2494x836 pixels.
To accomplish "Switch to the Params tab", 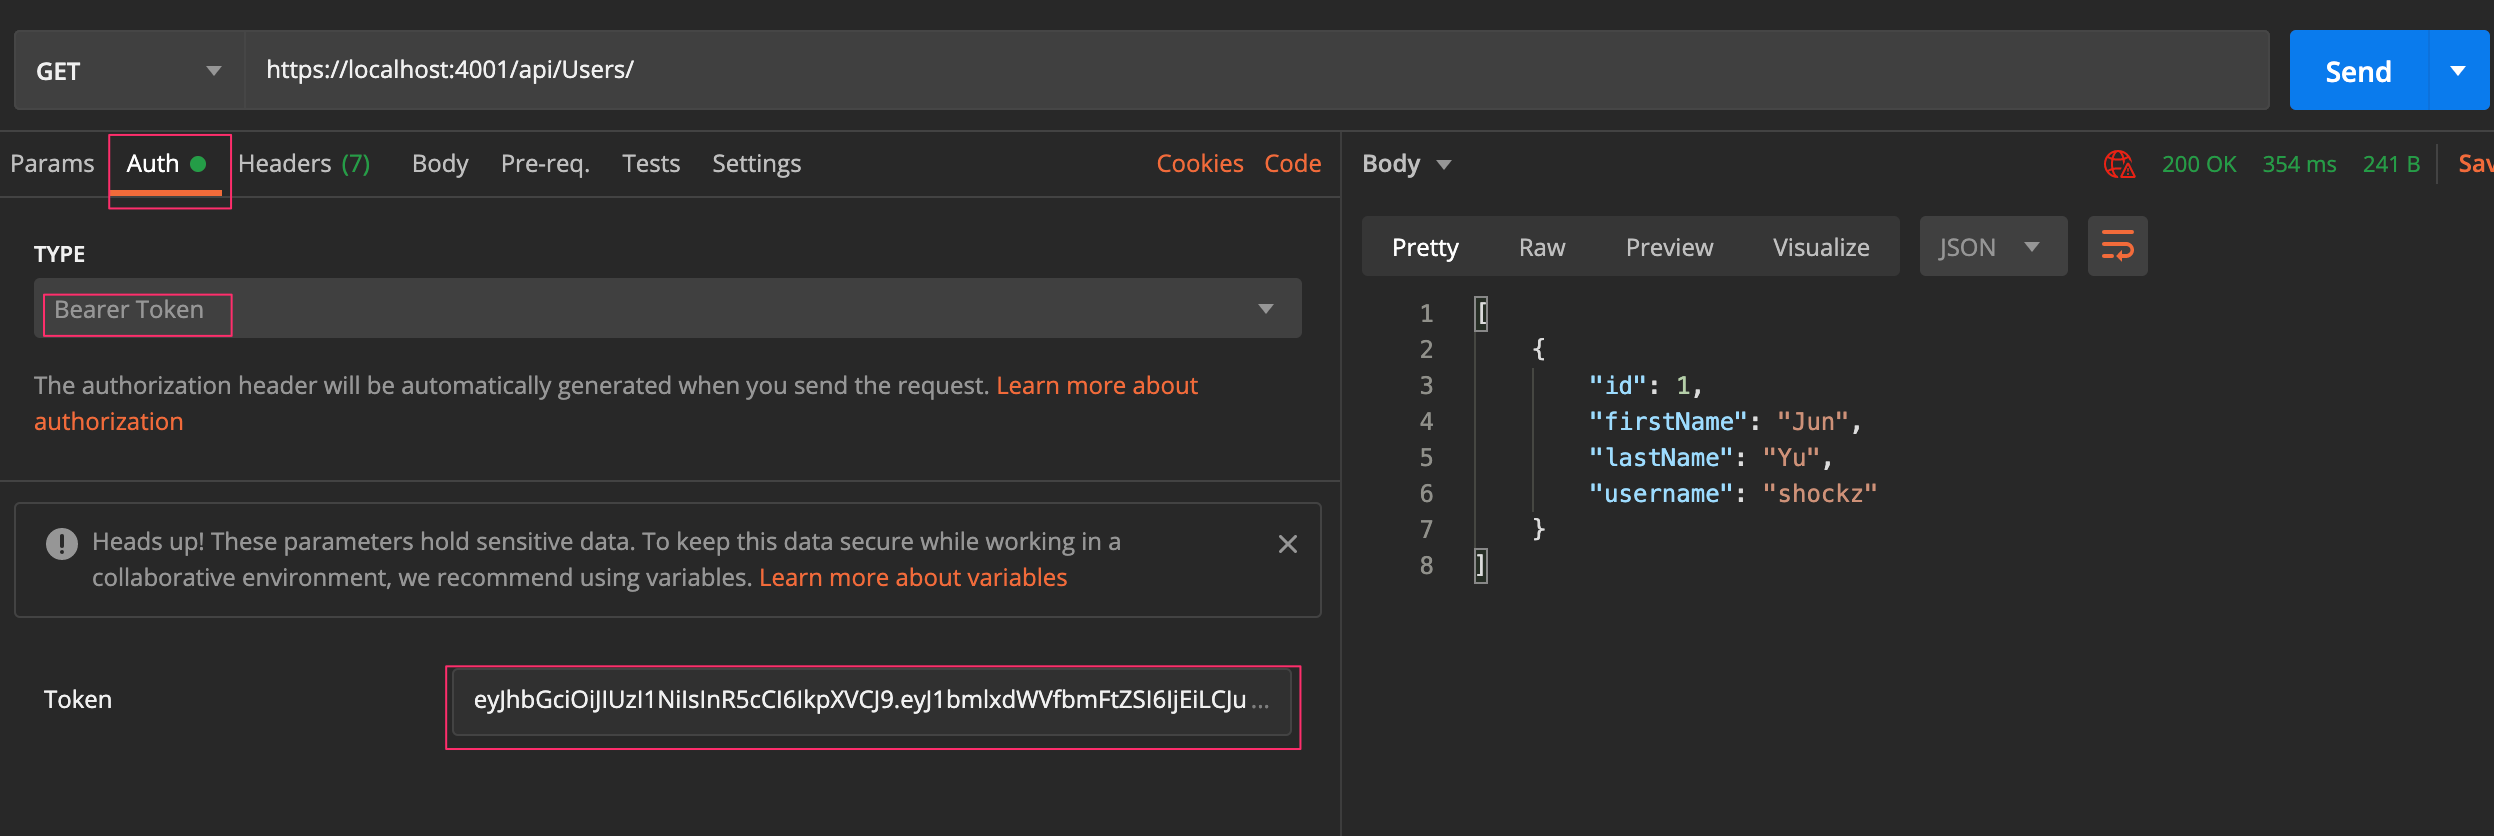I will pos(52,164).
